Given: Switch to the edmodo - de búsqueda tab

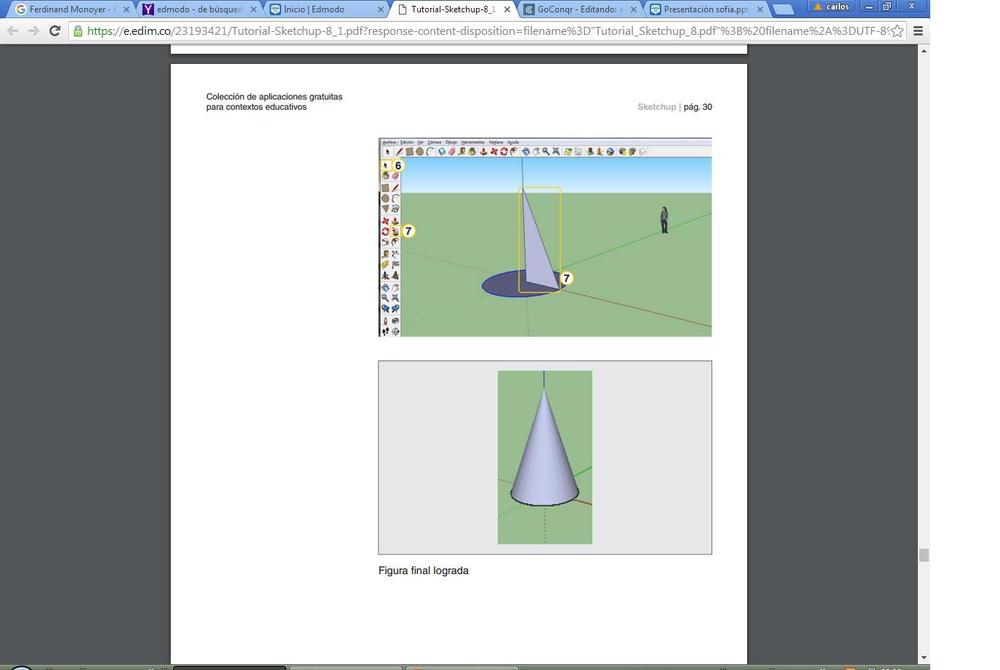Looking at the screenshot, I should coord(195,9).
